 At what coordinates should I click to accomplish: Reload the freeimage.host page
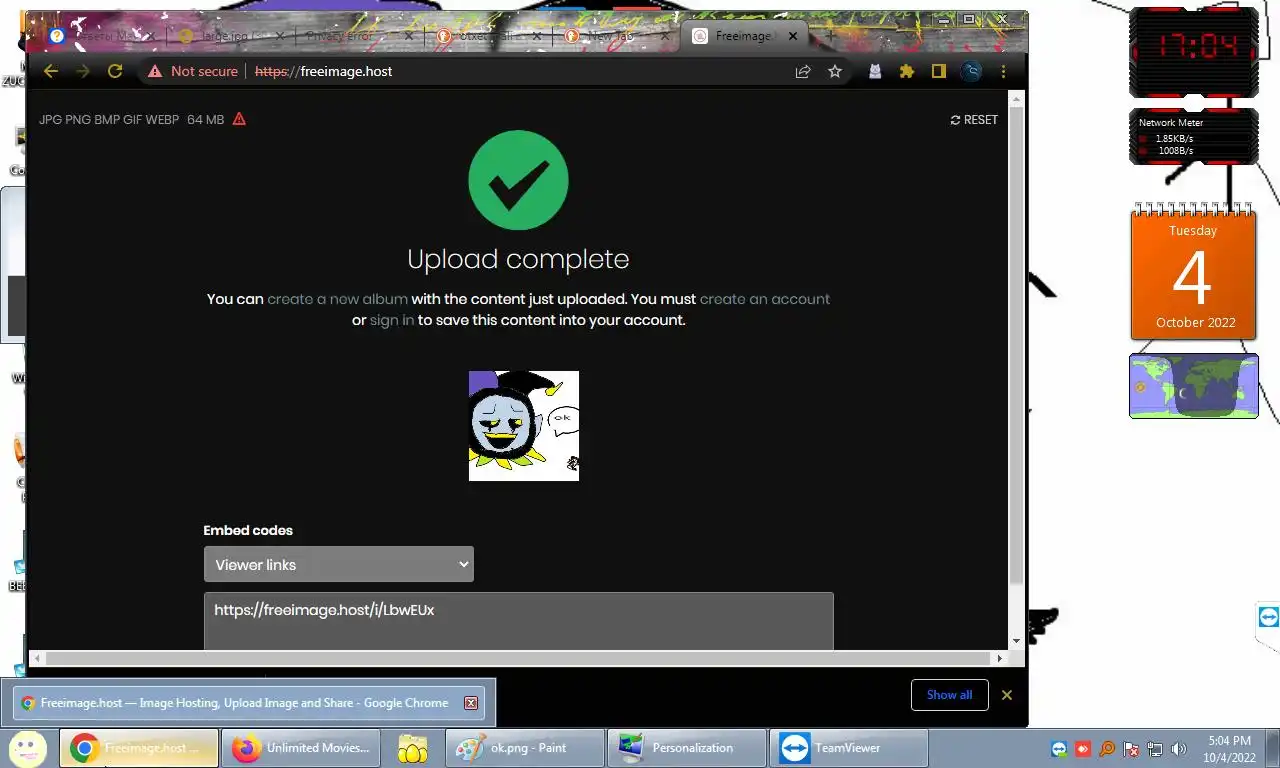point(115,71)
